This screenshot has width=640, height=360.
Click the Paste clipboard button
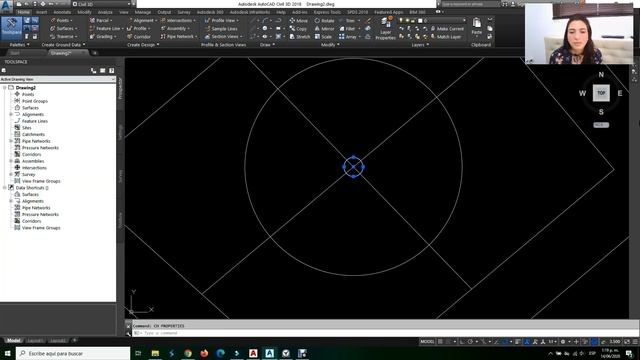(477, 27)
